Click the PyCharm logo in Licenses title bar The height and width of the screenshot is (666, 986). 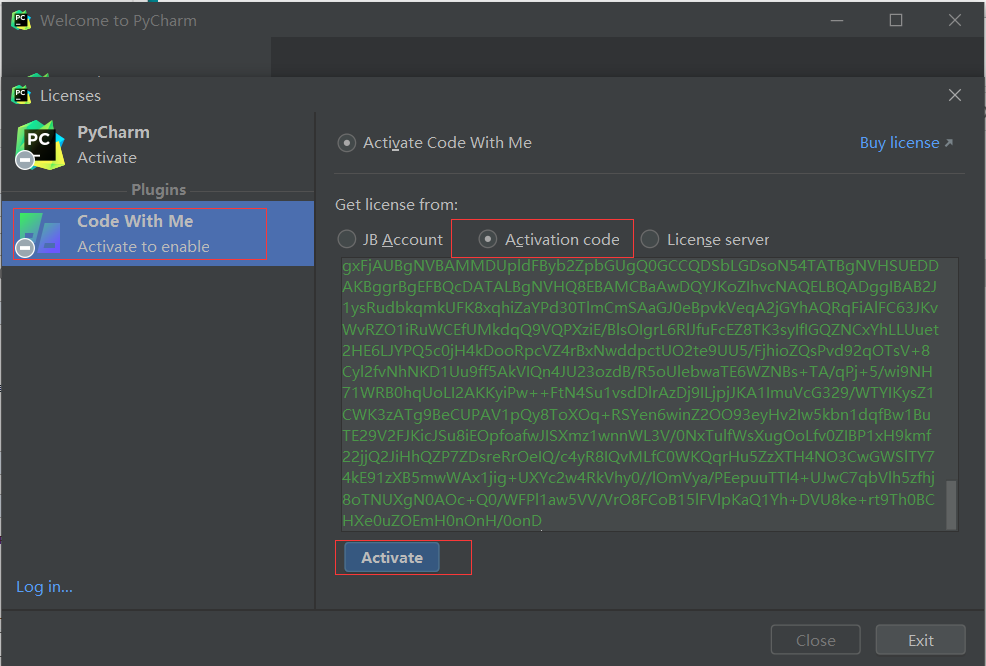coord(21,95)
